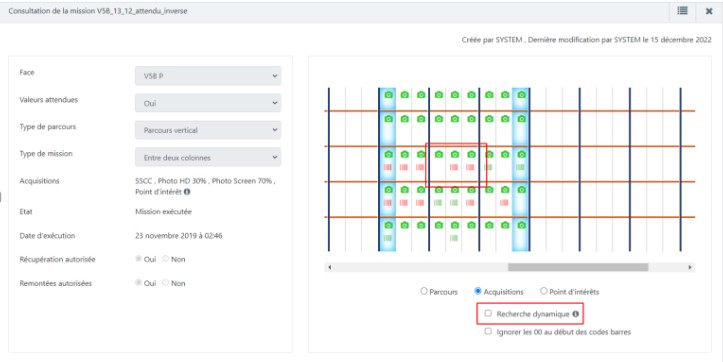This screenshot has width=723, height=362.
Task: Open the list view icon in header
Action: [682, 11]
